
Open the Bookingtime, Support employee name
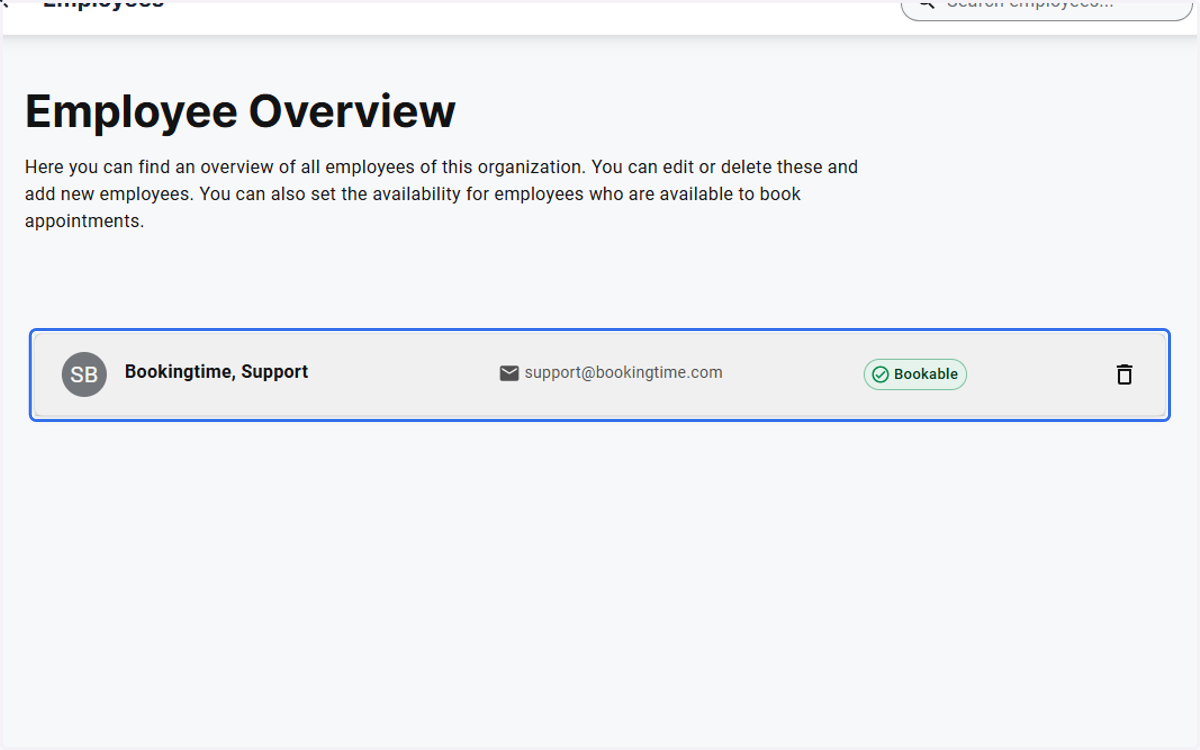pyautogui.click(x=216, y=372)
